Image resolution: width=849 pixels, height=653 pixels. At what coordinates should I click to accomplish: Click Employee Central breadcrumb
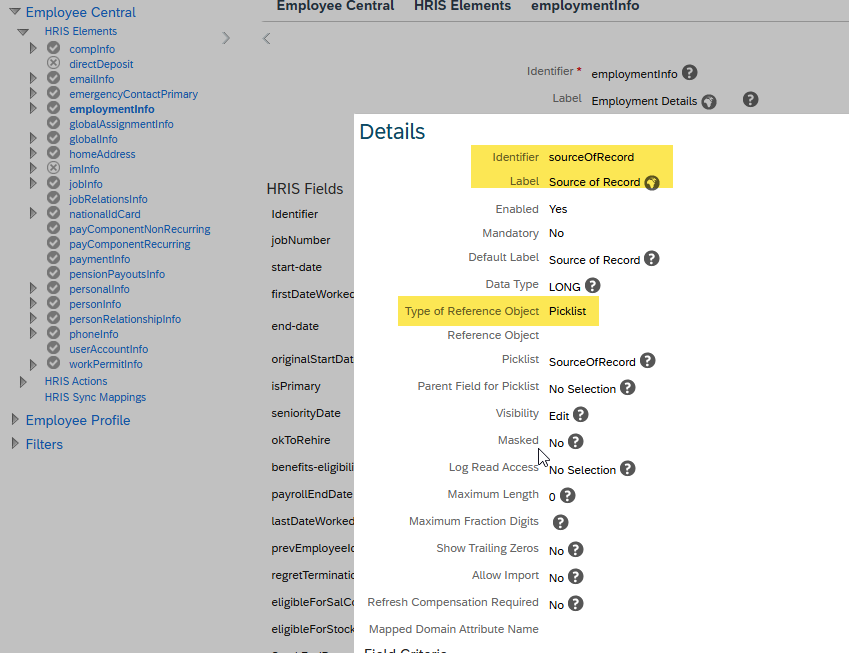pyautogui.click(x=335, y=6)
